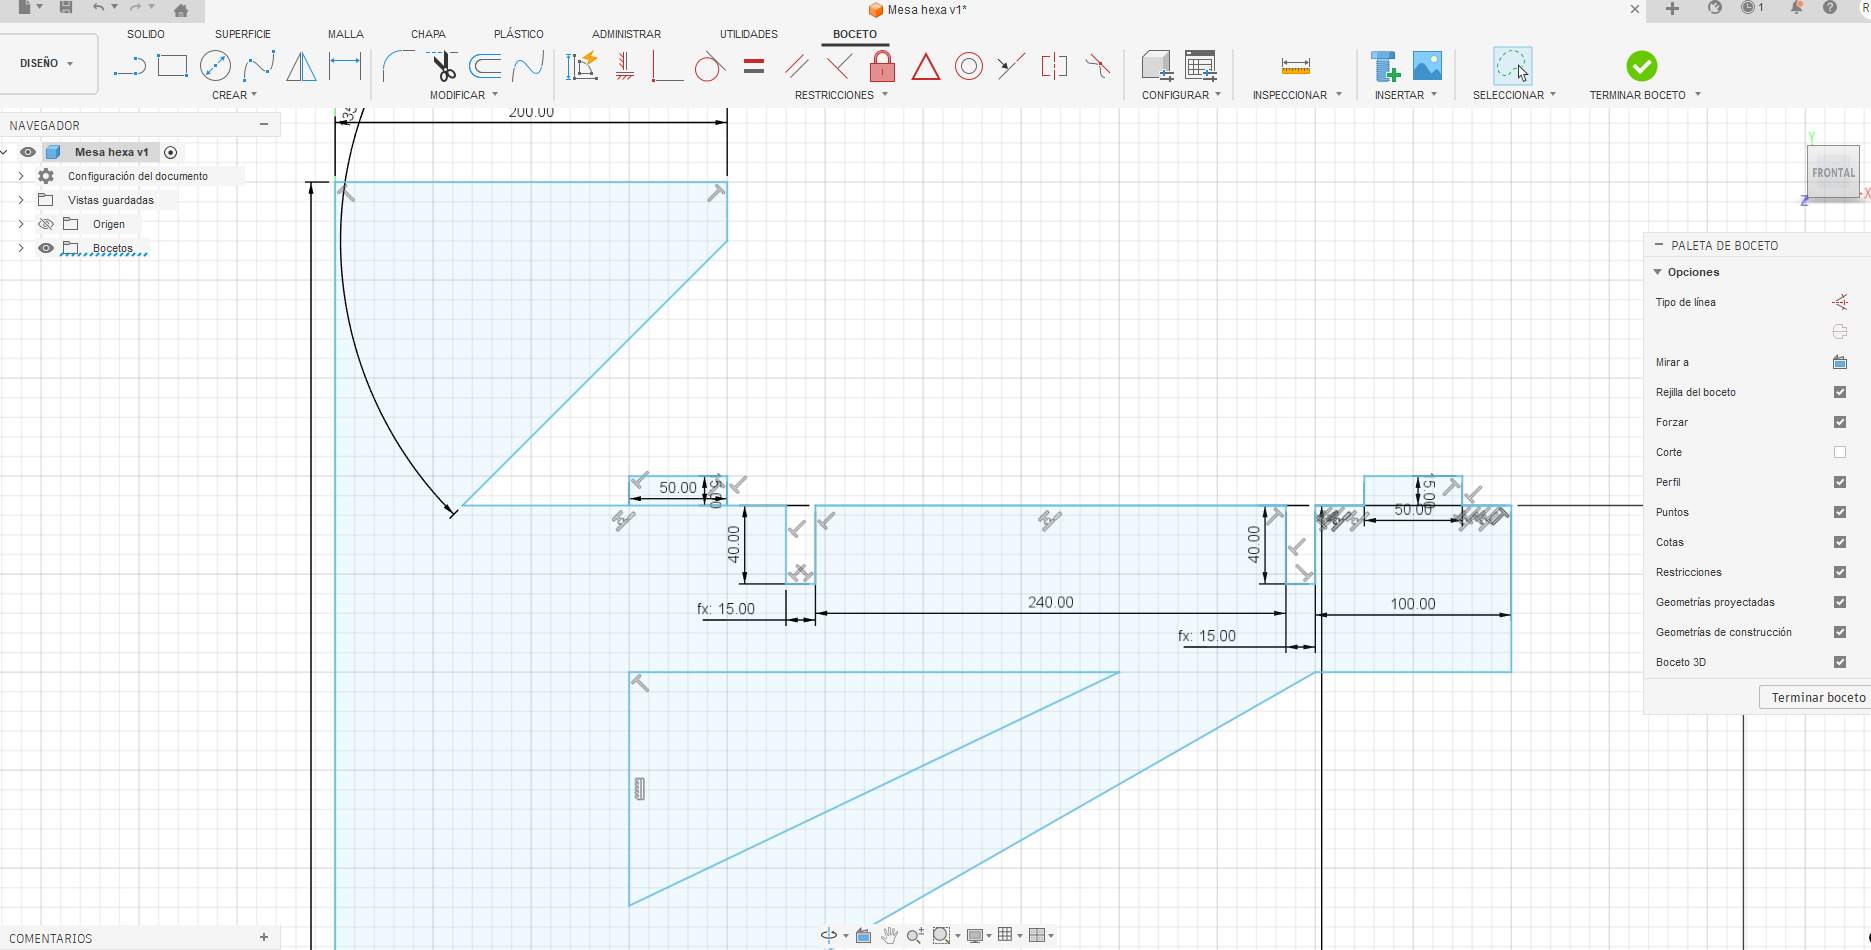
Task: Select the Rectangle sketch tool
Action: 172,67
